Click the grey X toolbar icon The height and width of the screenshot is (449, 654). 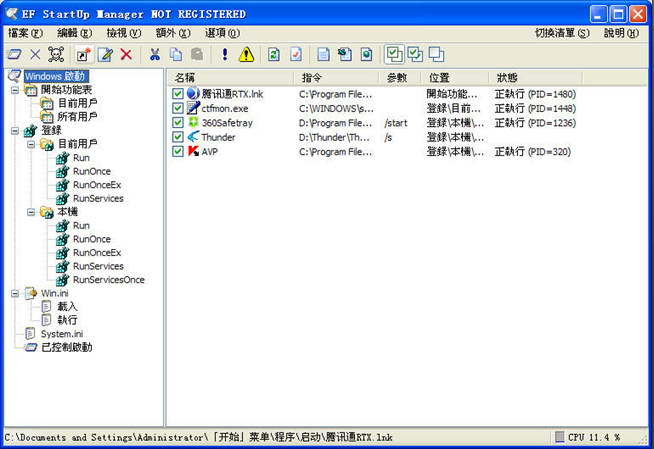(x=35, y=54)
